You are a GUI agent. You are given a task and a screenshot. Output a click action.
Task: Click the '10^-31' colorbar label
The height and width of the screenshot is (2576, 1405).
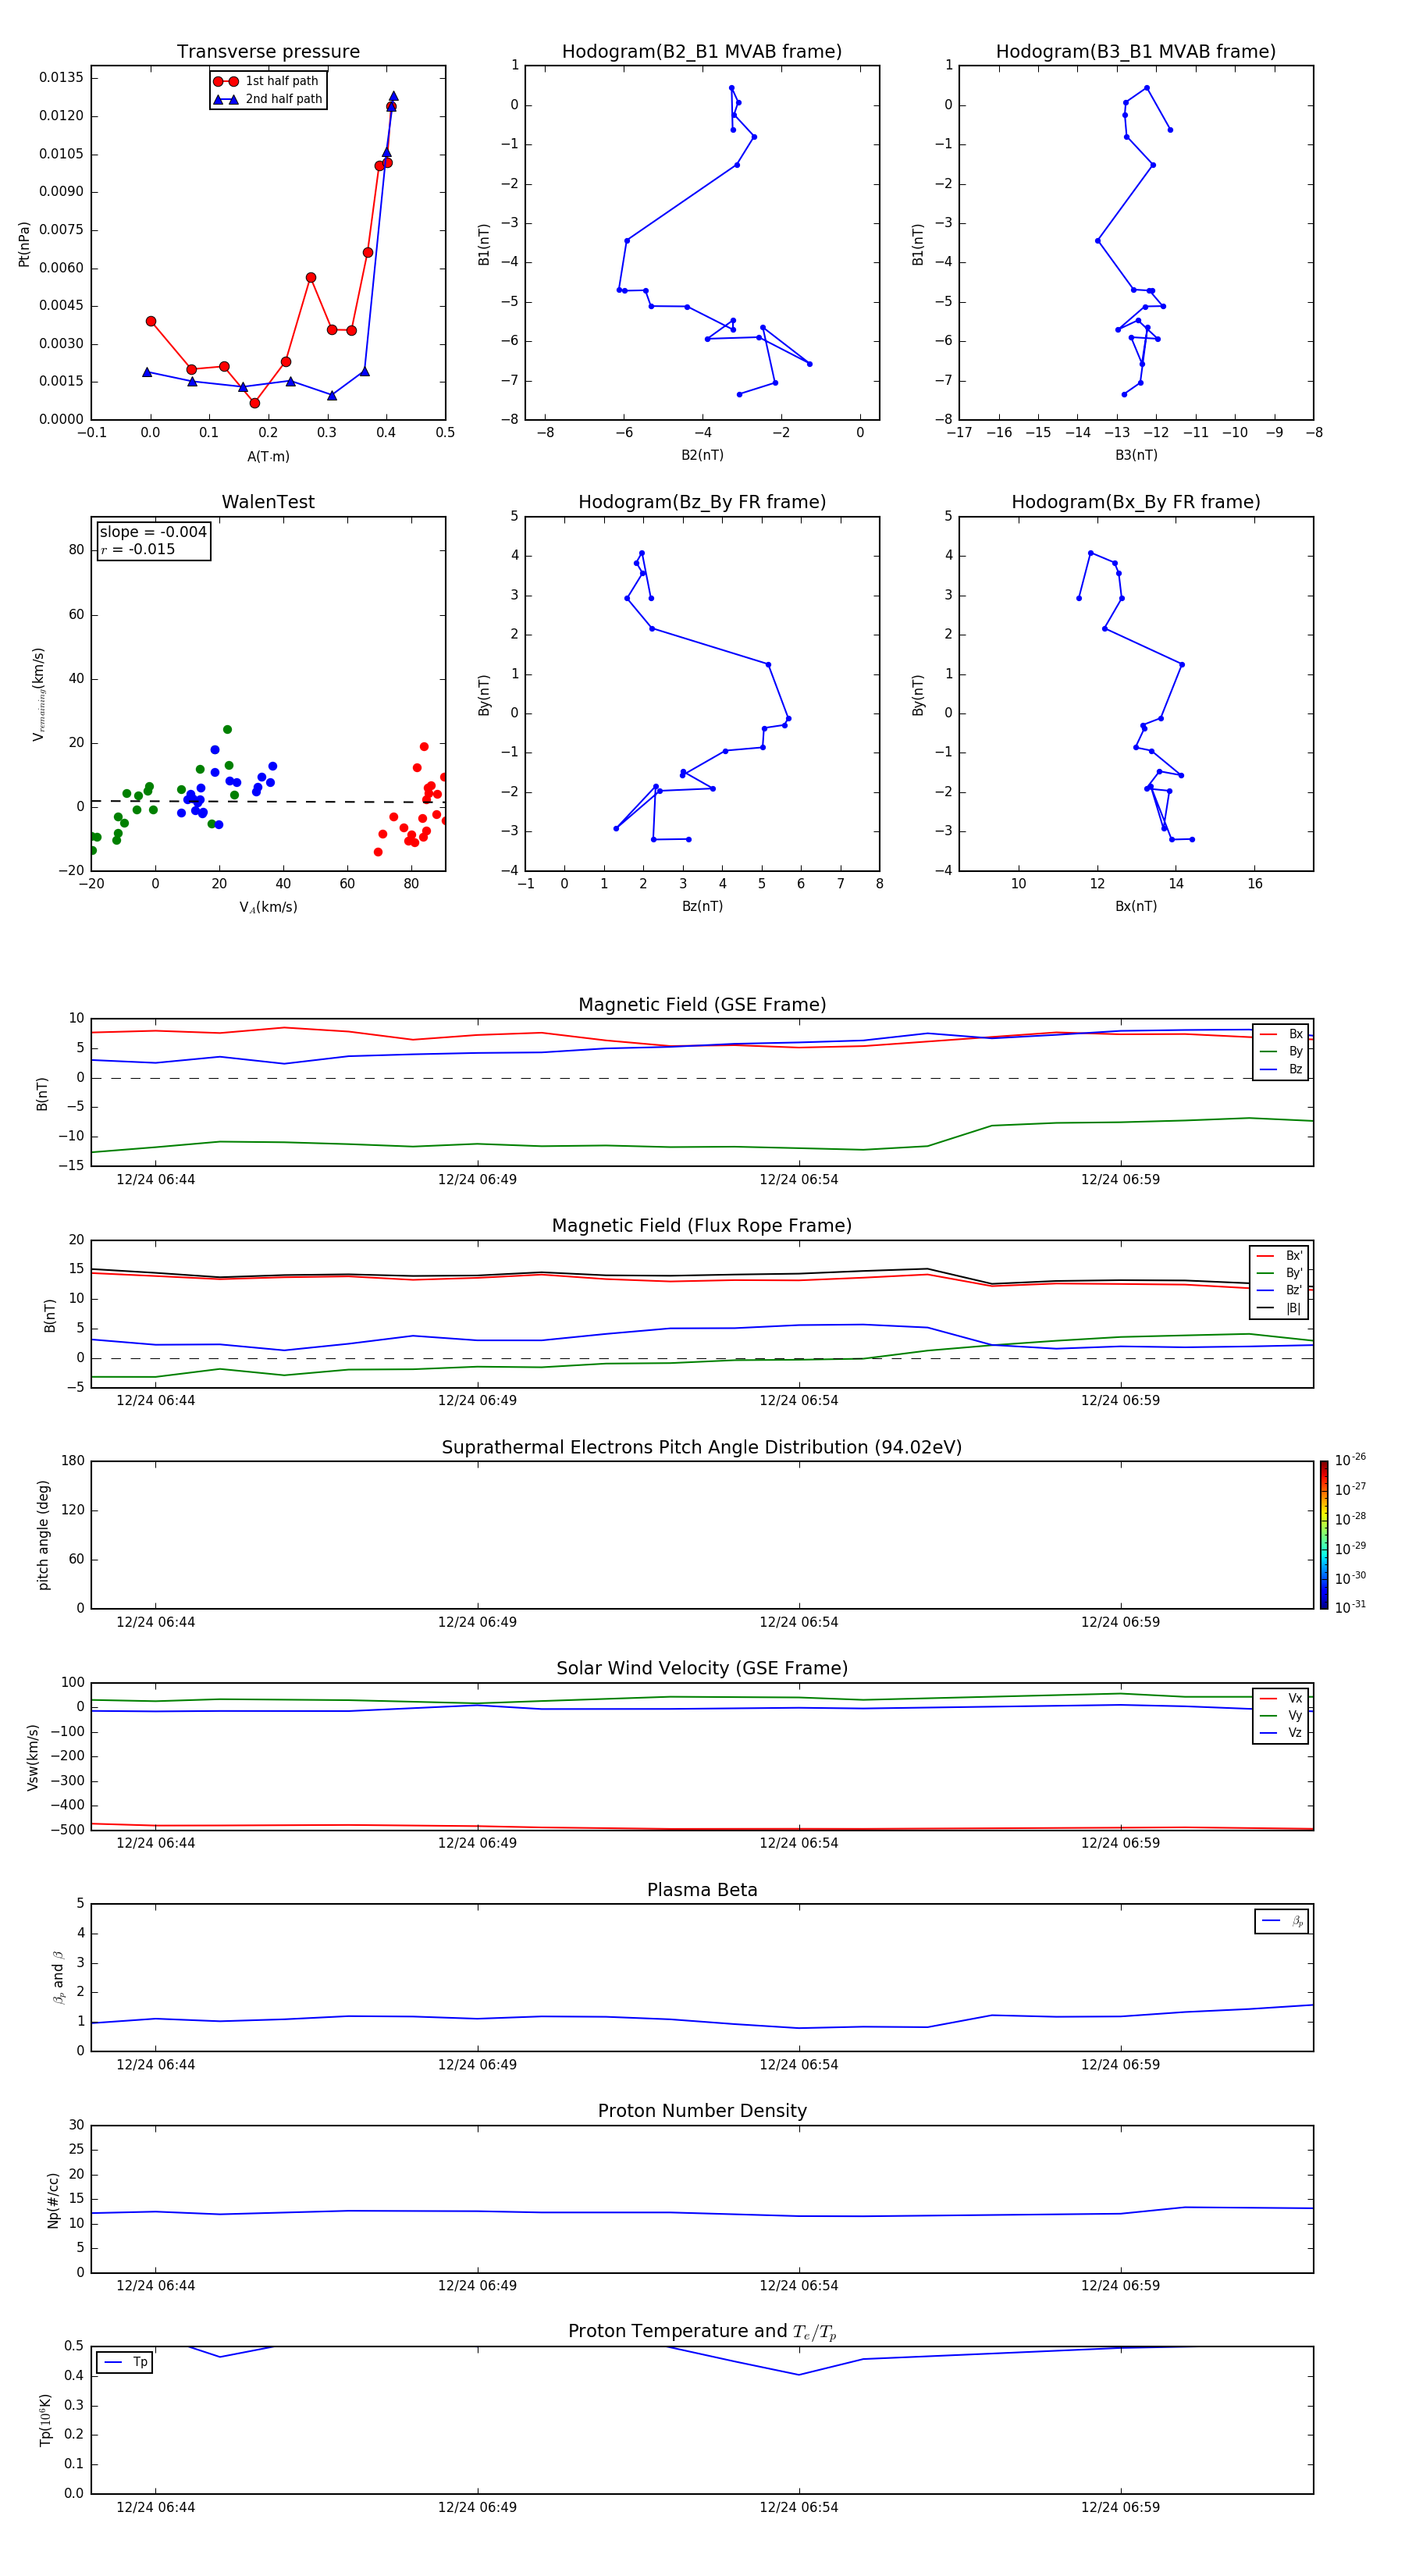tap(1350, 1607)
